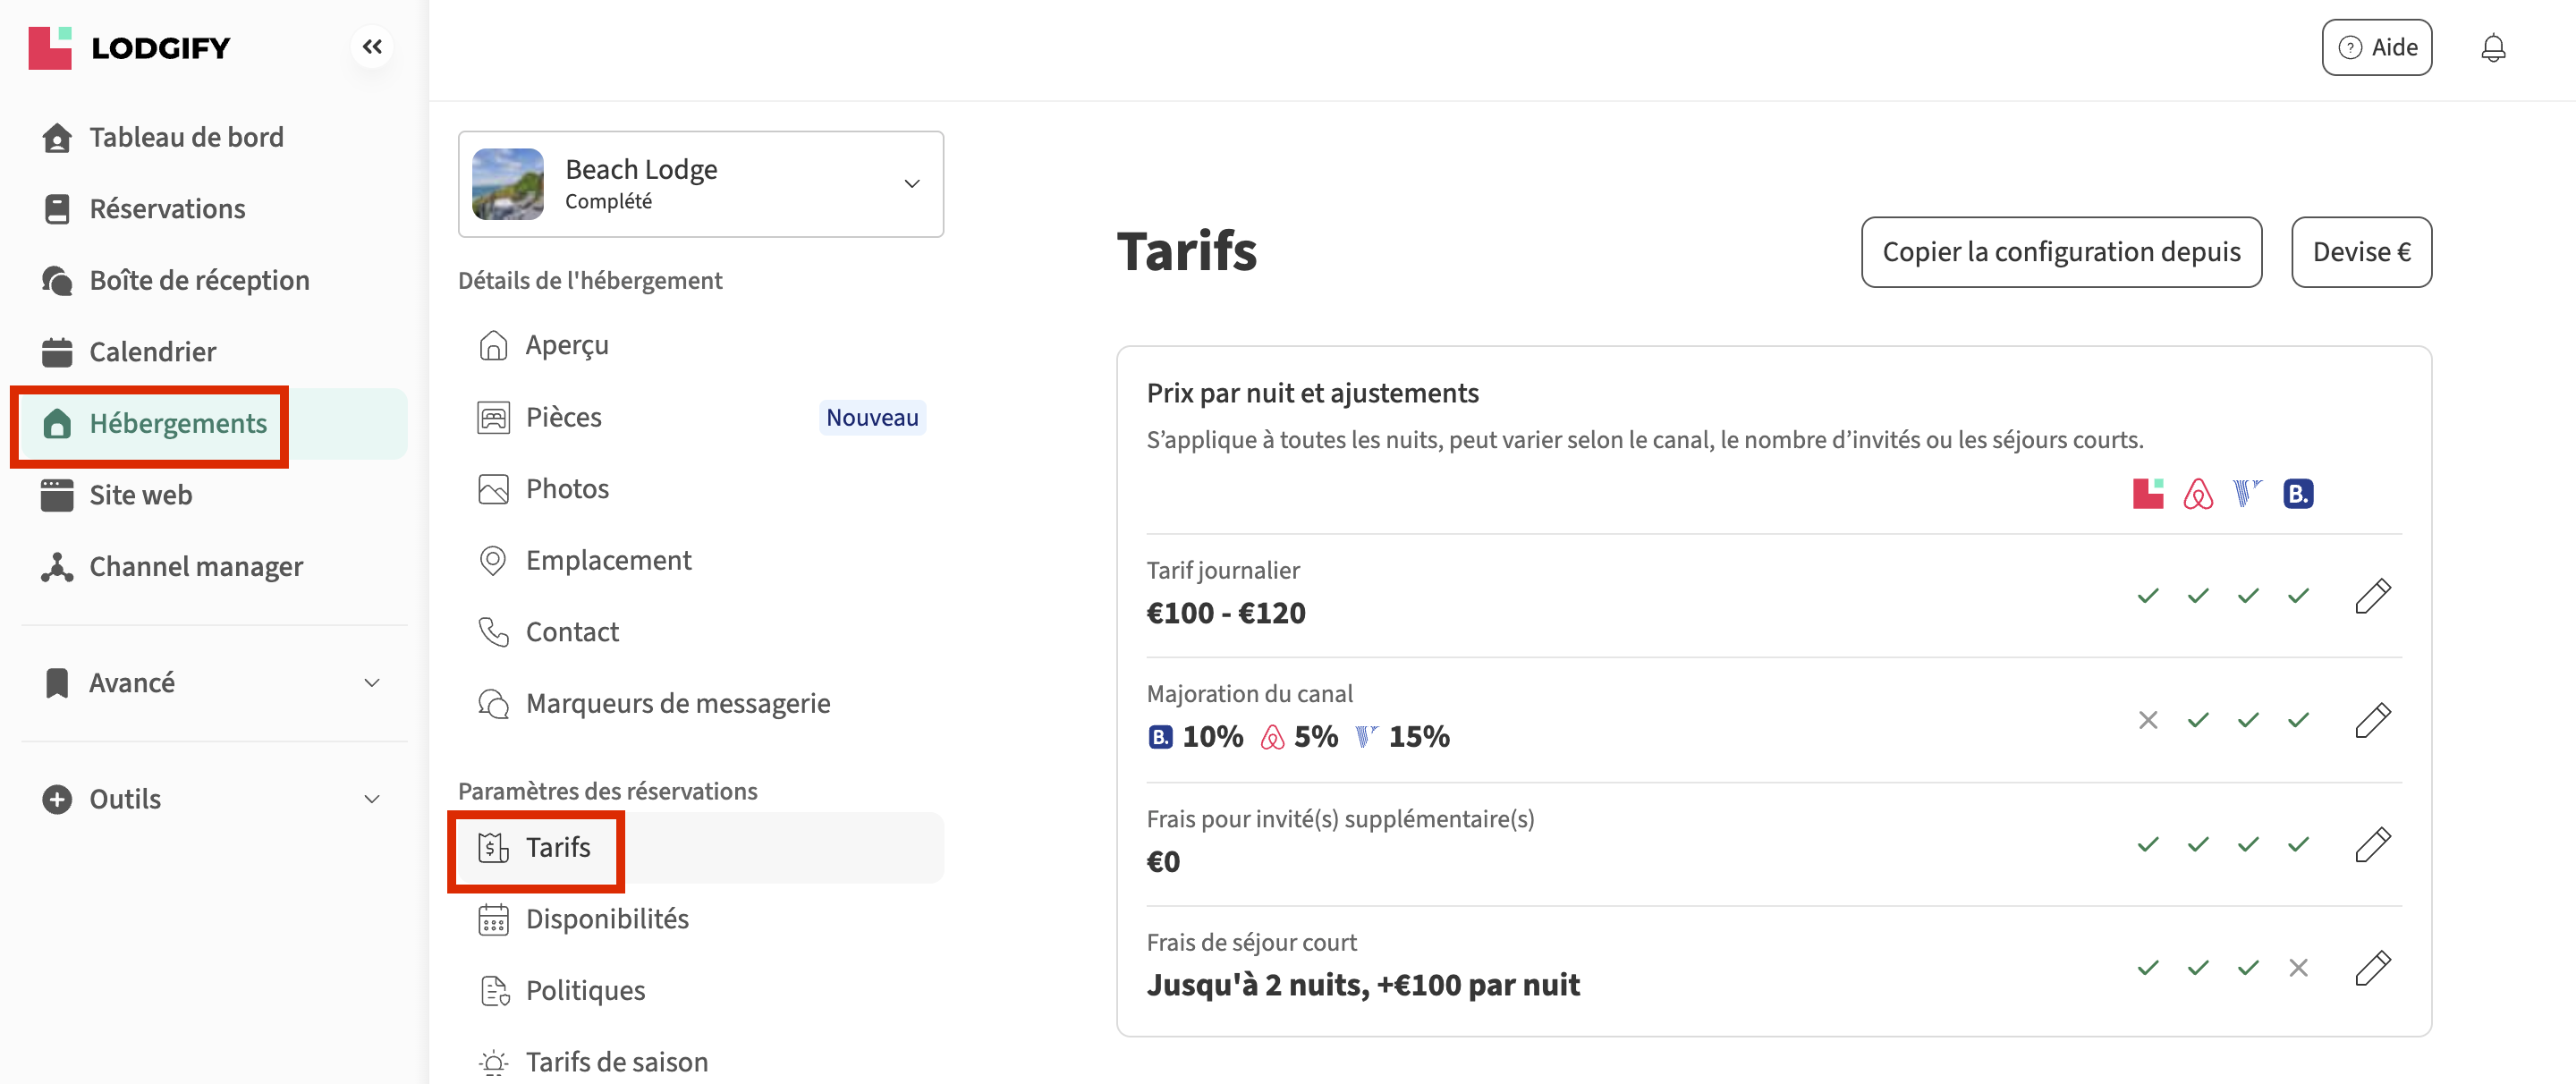Edit extra guest fees pencil icon

pyautogui.click(x=2372, y=844)
